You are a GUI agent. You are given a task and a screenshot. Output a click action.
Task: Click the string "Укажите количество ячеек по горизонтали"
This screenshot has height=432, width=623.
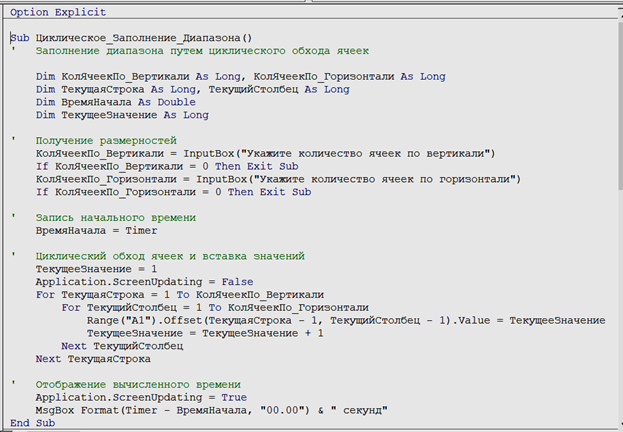click(x=384, y=179)
